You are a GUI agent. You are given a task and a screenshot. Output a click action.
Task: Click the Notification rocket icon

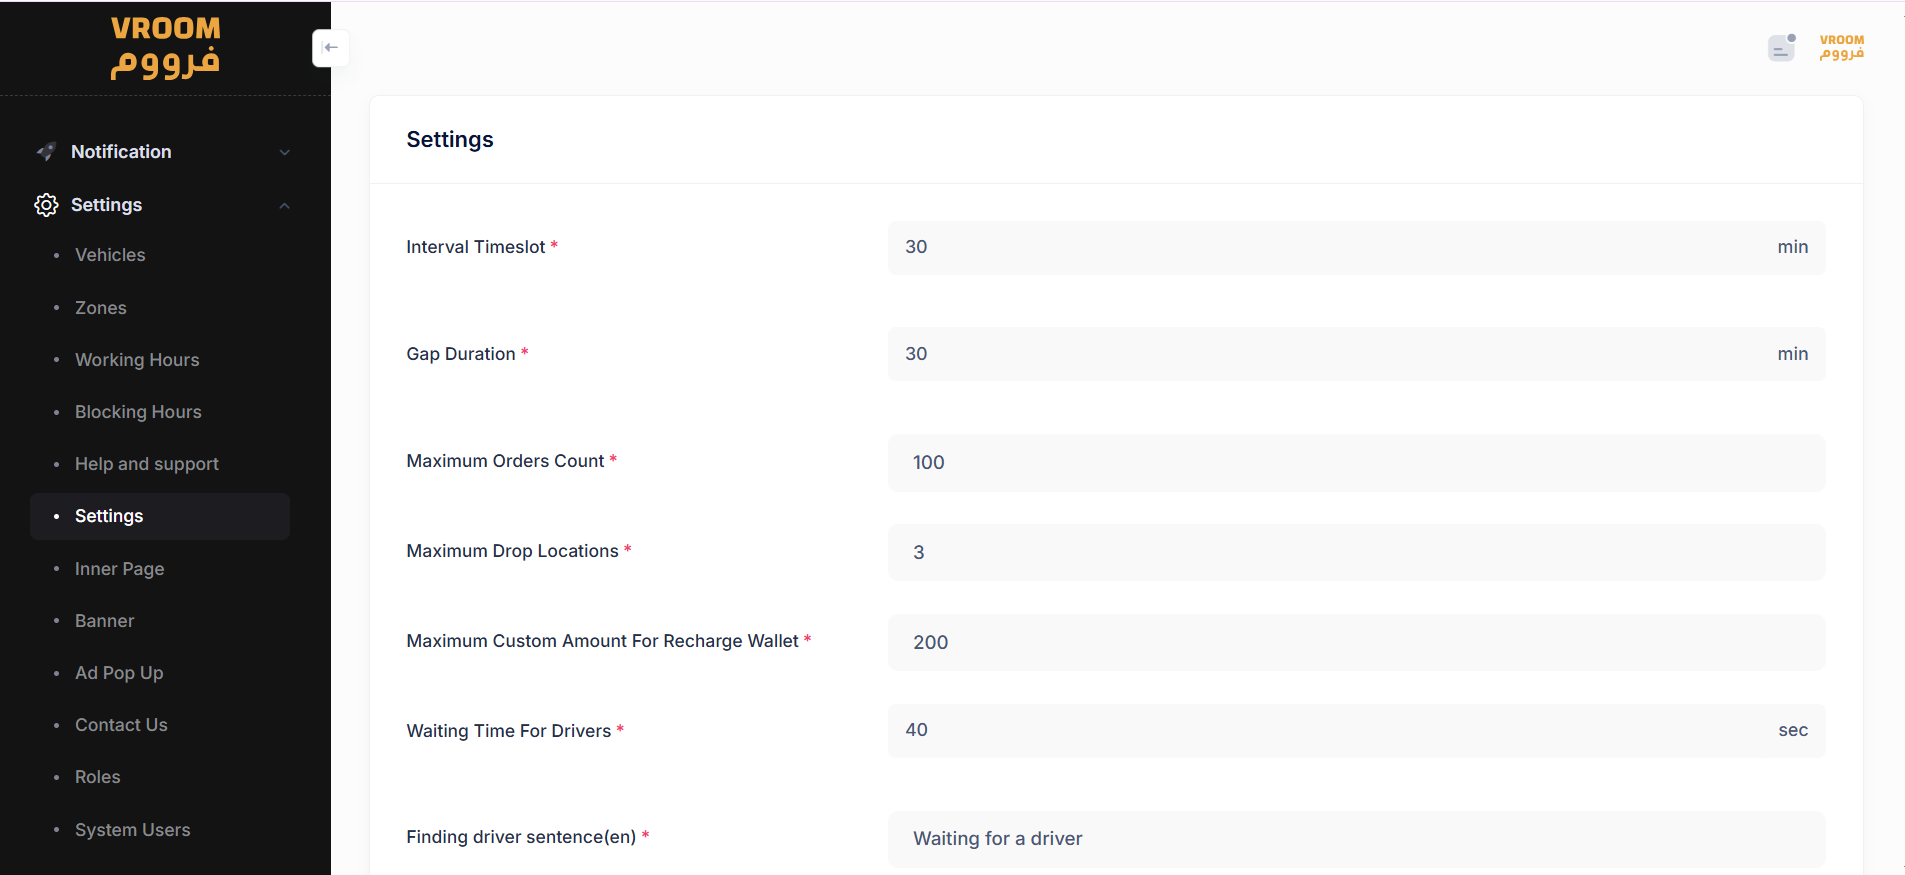(46, 152)
